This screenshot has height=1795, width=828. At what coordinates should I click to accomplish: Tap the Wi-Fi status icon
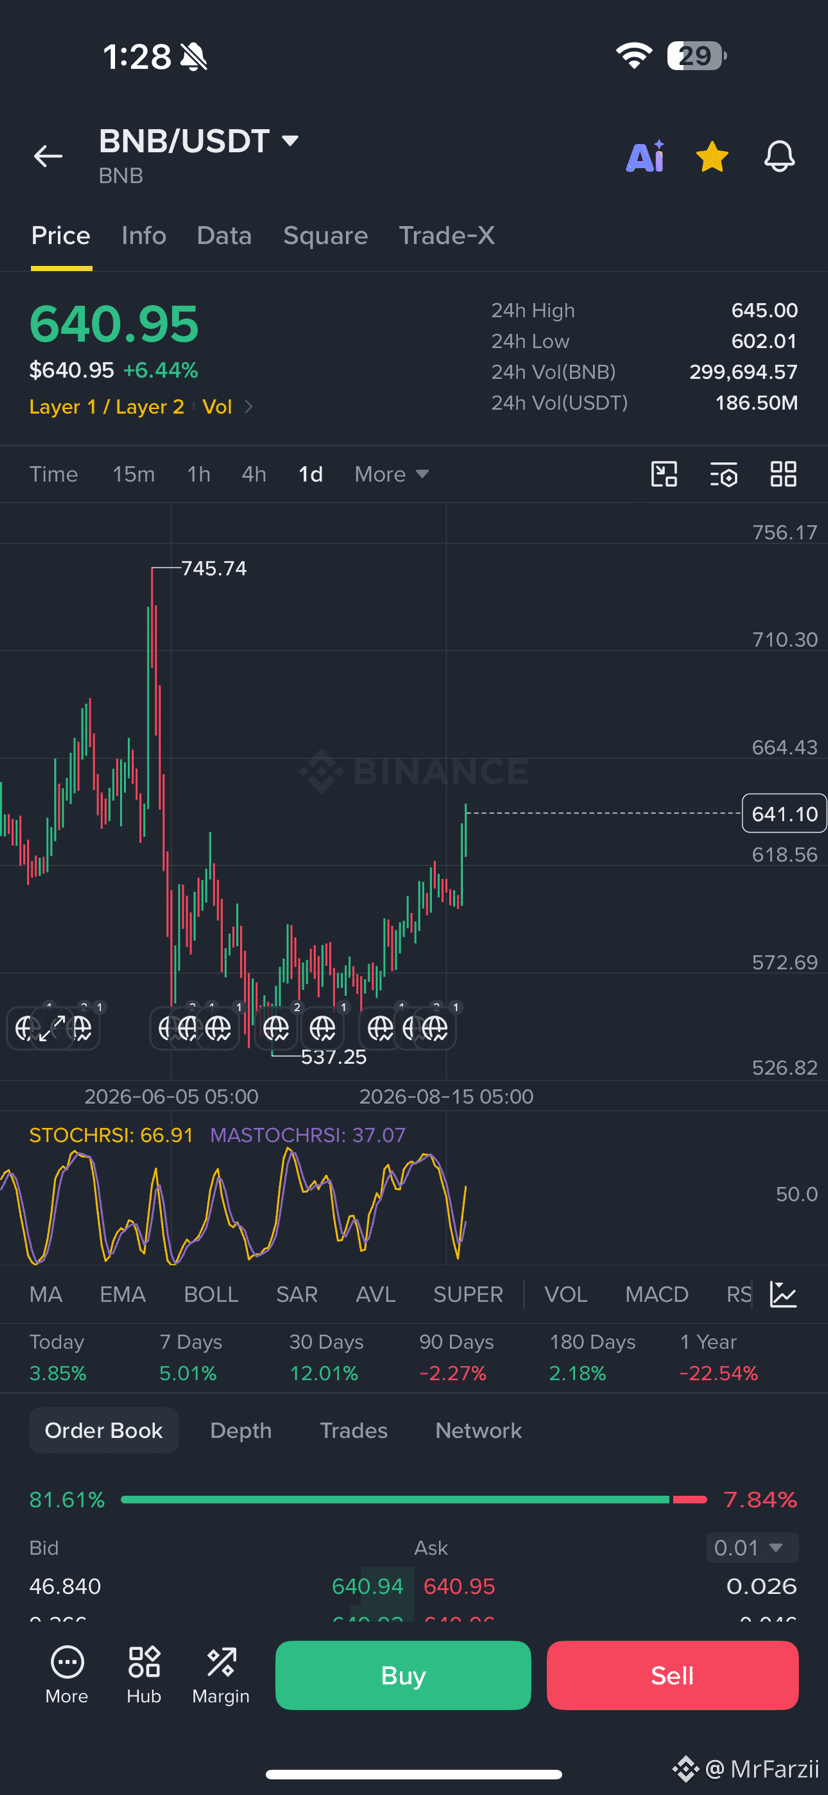634,56
